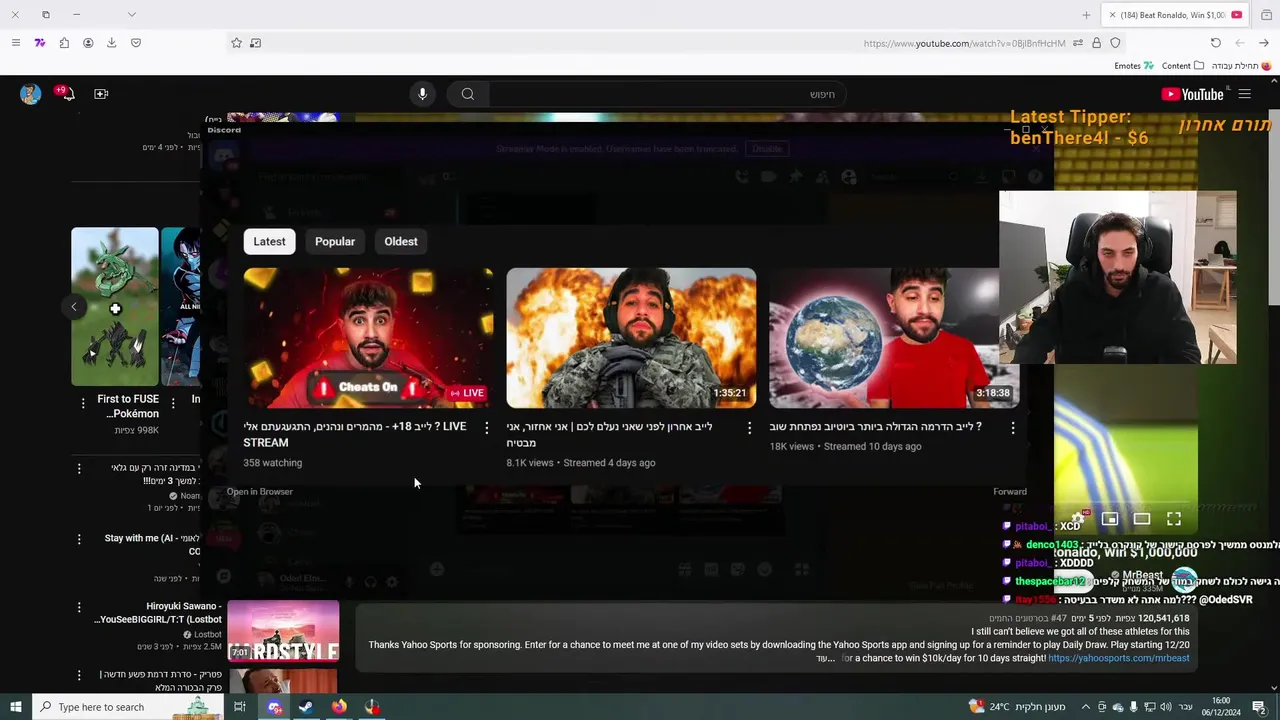This screenshot has height=720, width=1280.
Task: Open the explosion soldier video thumbnail
Action: (x=631, y=338)
